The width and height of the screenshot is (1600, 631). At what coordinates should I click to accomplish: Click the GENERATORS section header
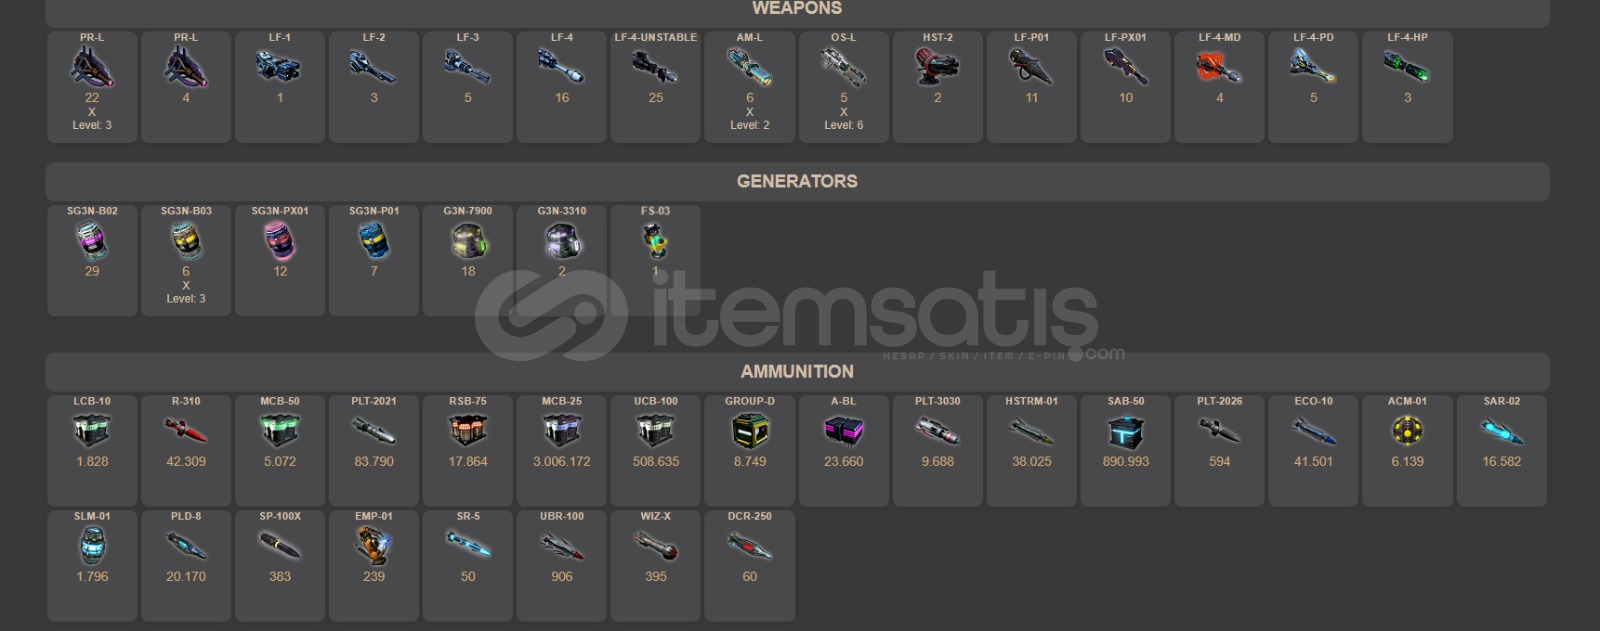(x=797, y=182)
